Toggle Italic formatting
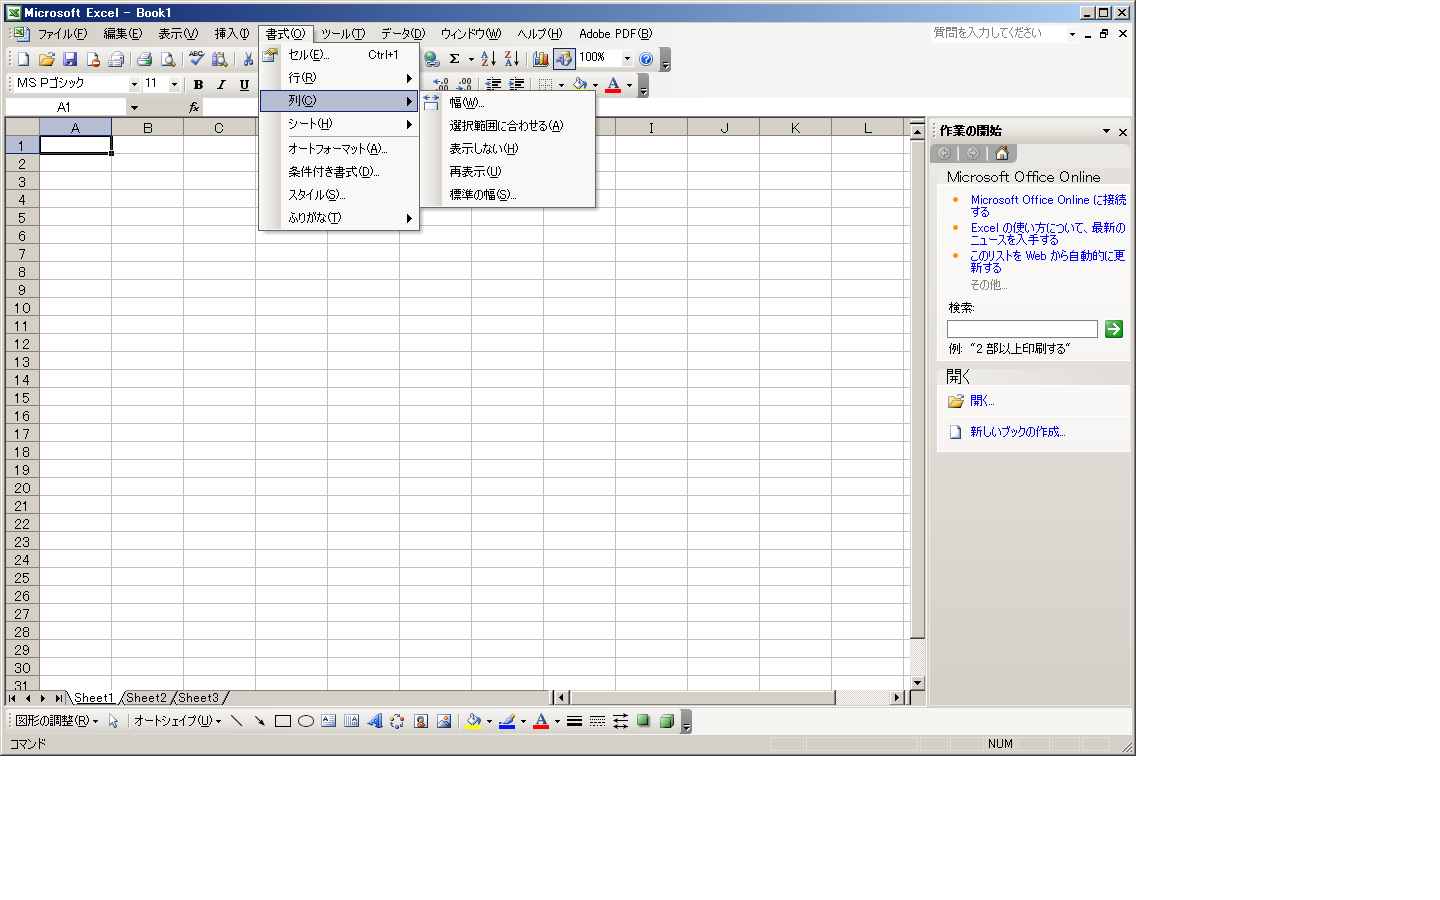The width and height of the screenshot is (1440, 900). [221, 85]
